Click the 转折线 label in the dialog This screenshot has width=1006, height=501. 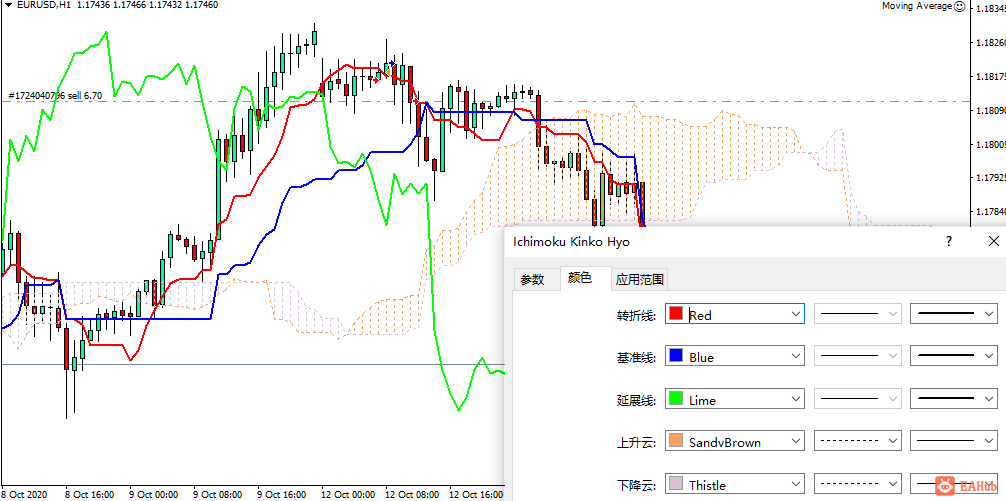point(636,315)
